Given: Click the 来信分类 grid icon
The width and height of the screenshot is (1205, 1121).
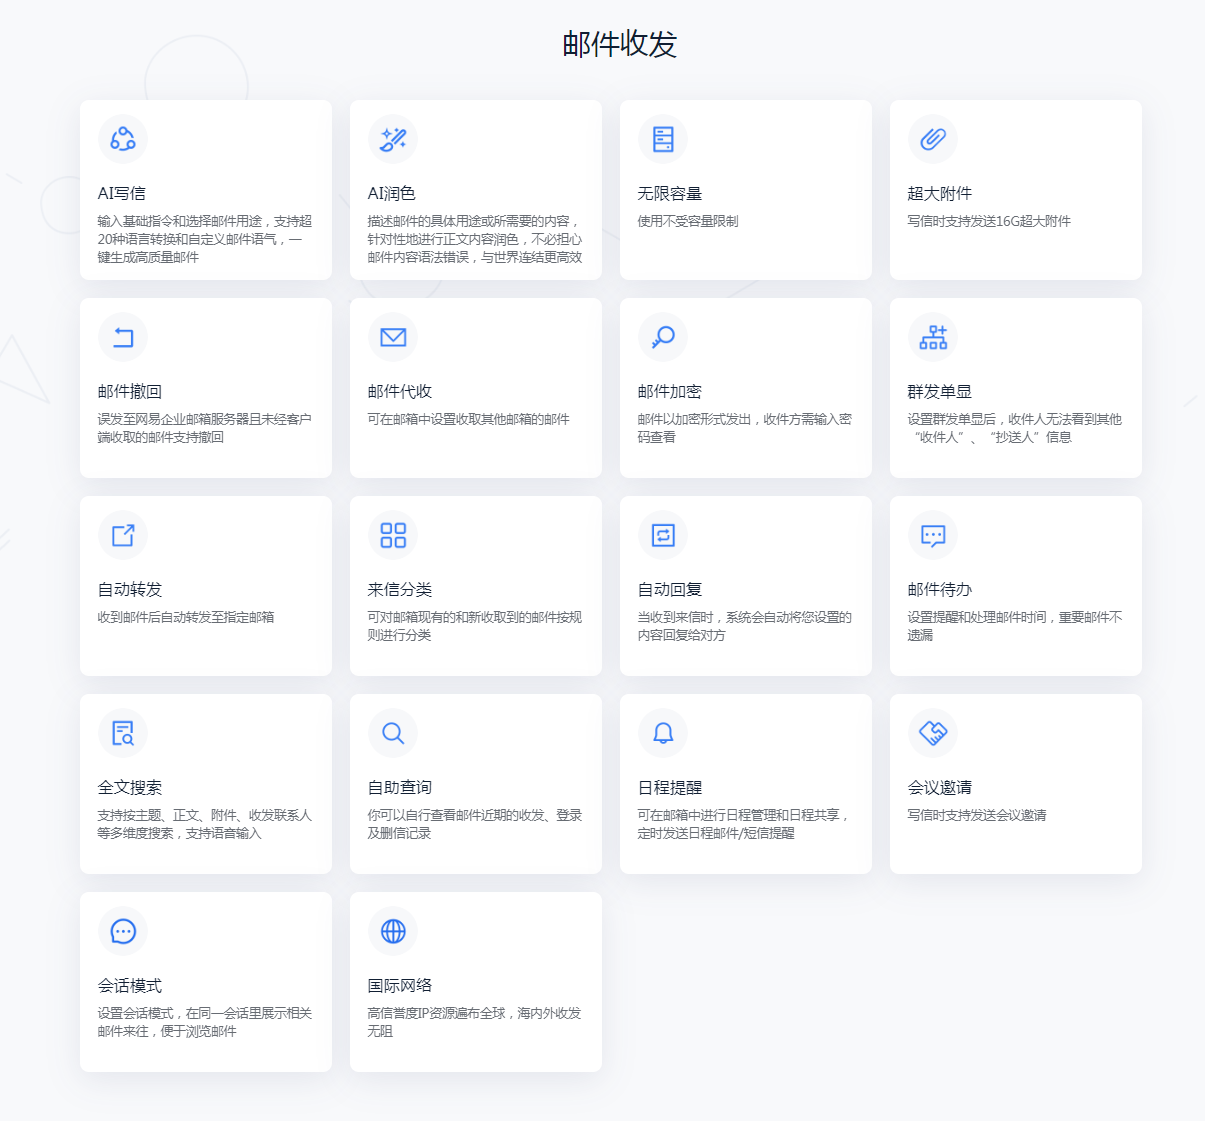Looking at the screenshot, I should (393, 535).
